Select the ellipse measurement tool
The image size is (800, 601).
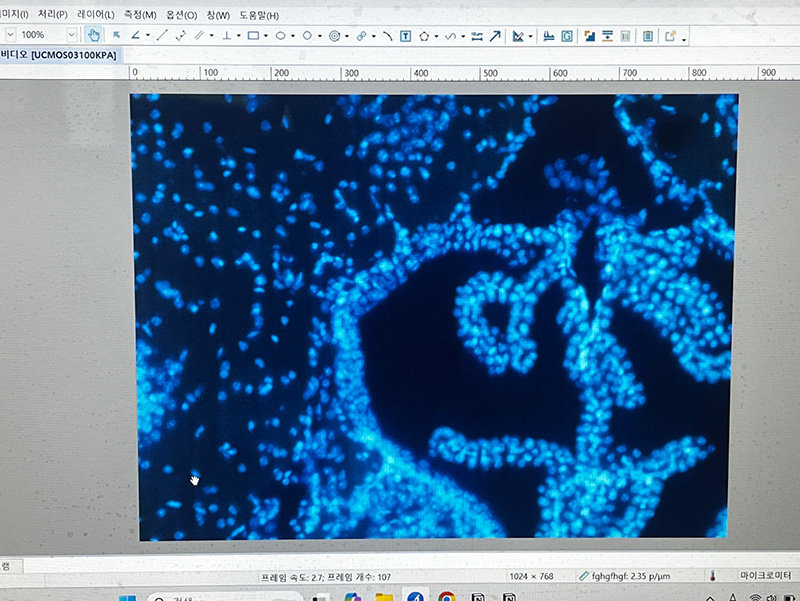280,35
